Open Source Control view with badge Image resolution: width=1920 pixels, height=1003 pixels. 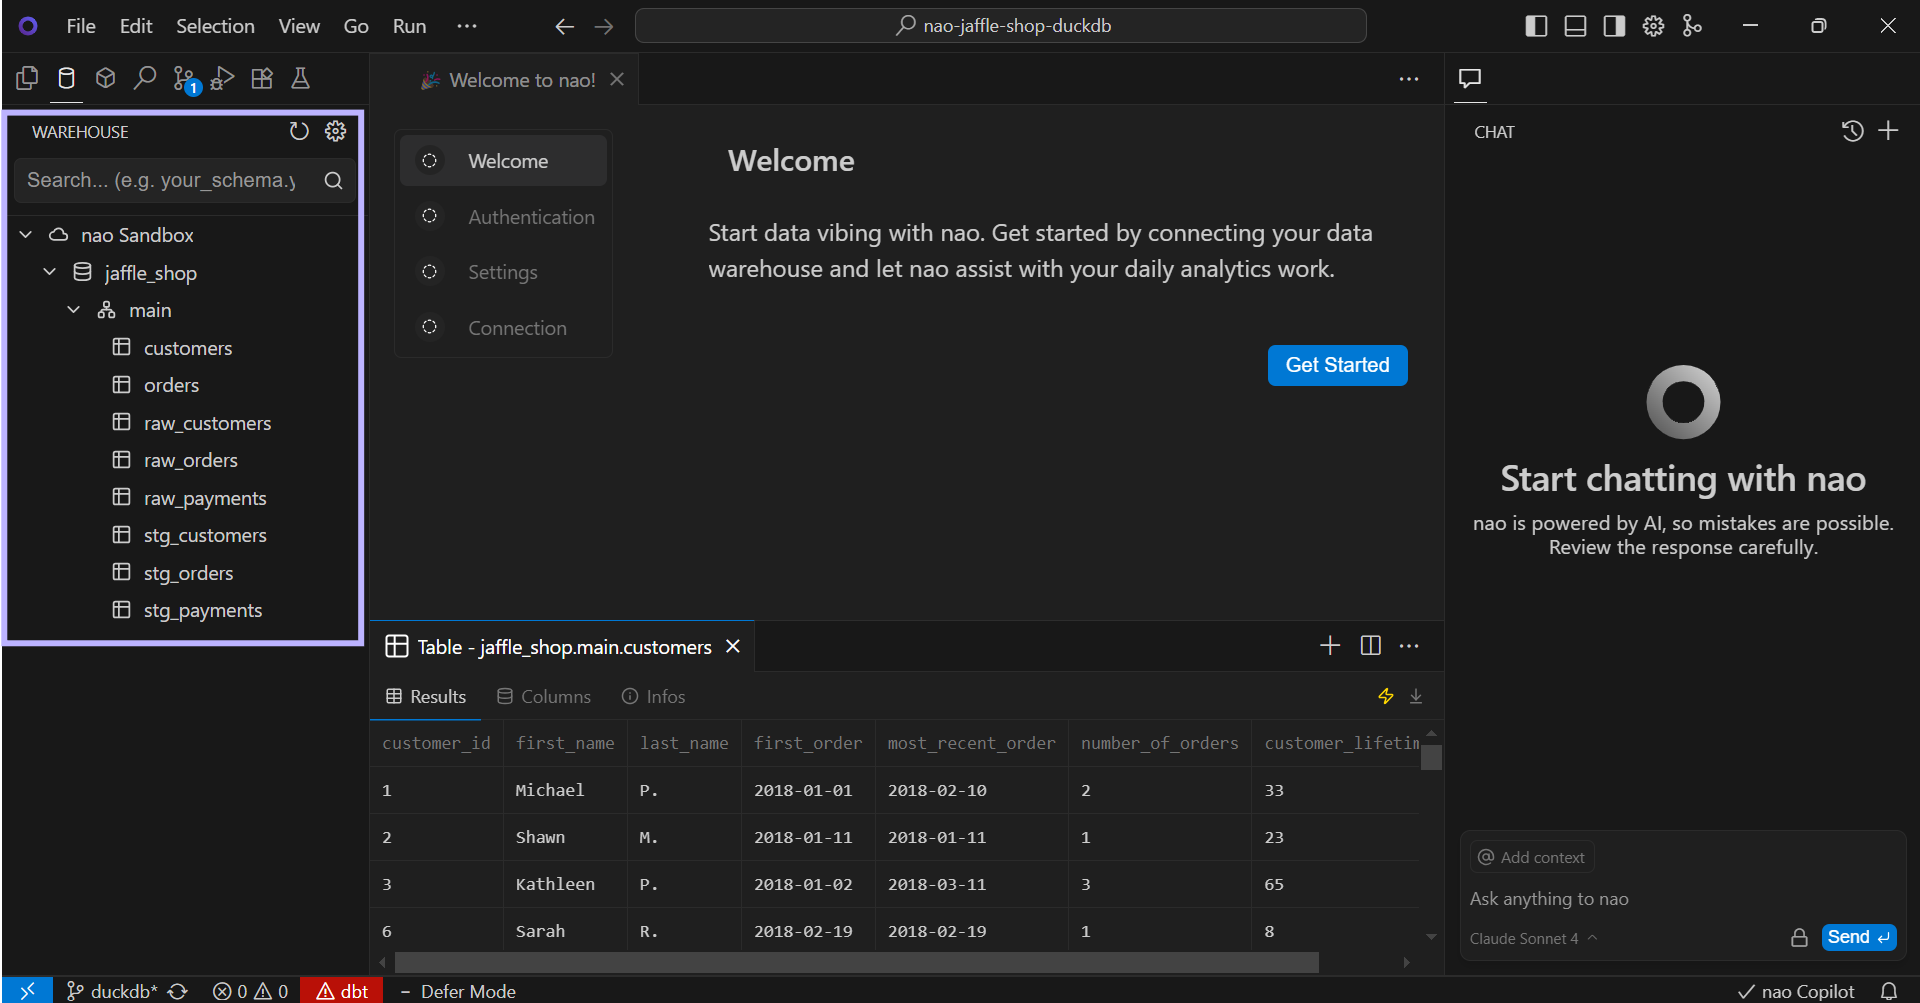[185, 79]
